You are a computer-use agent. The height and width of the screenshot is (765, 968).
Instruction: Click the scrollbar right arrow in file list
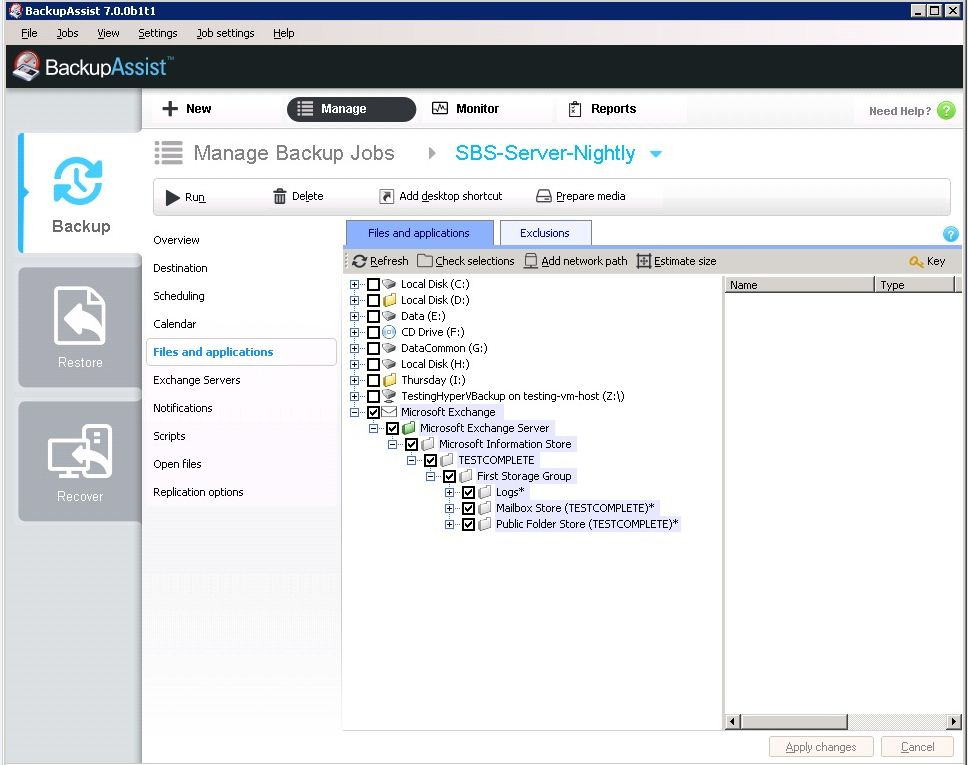click(x=954, y=721)
